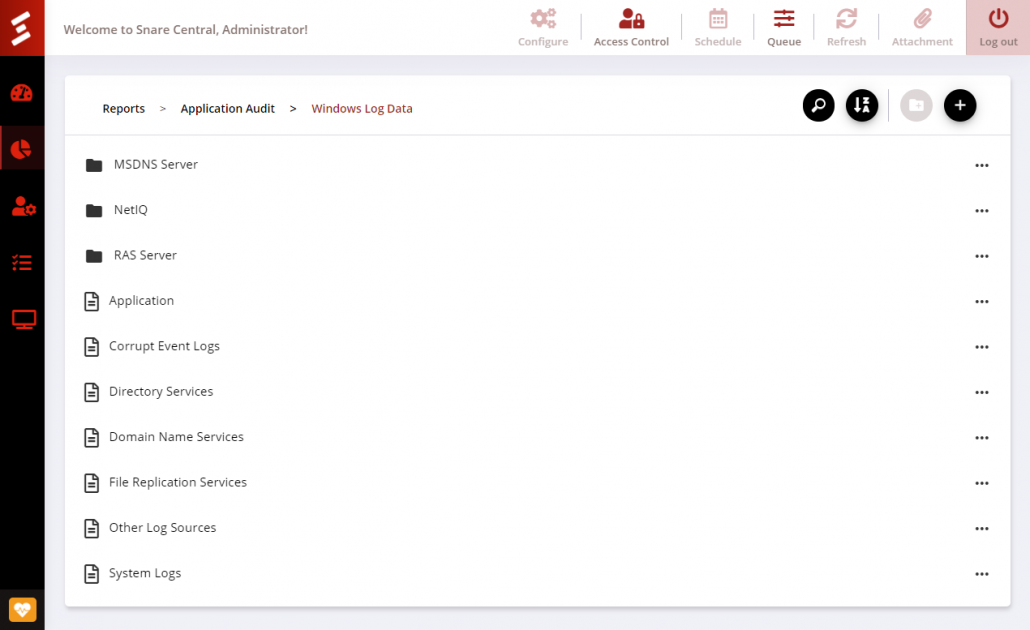Open the MSDNS Server folder
This screenshot has height=630, width=1030.
pos(156,164)
